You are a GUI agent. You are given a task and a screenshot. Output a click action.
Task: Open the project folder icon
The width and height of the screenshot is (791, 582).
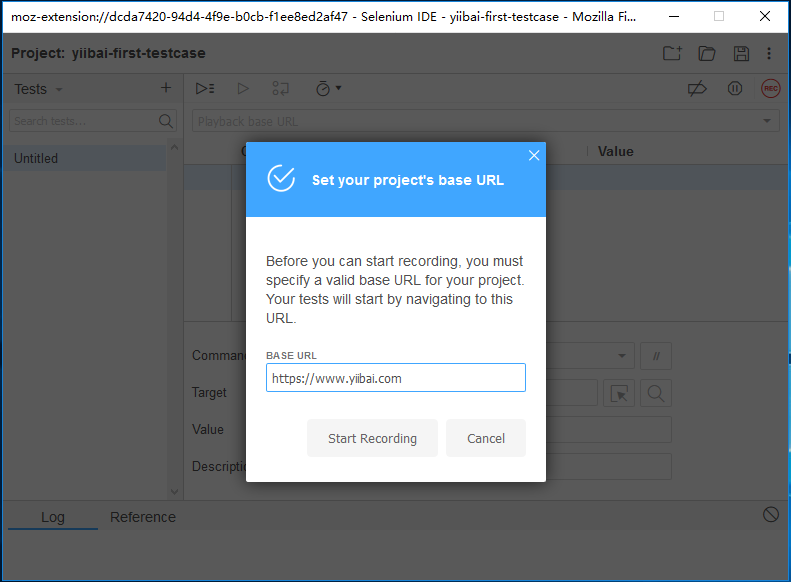pos(706,53)
